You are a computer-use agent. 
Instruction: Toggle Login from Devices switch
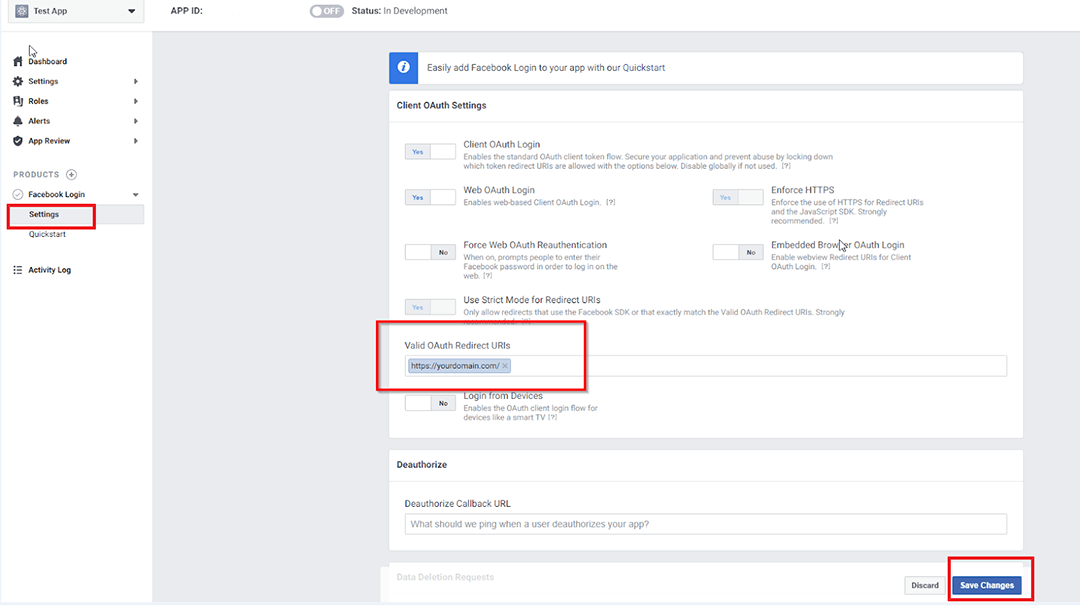point(430,403)
